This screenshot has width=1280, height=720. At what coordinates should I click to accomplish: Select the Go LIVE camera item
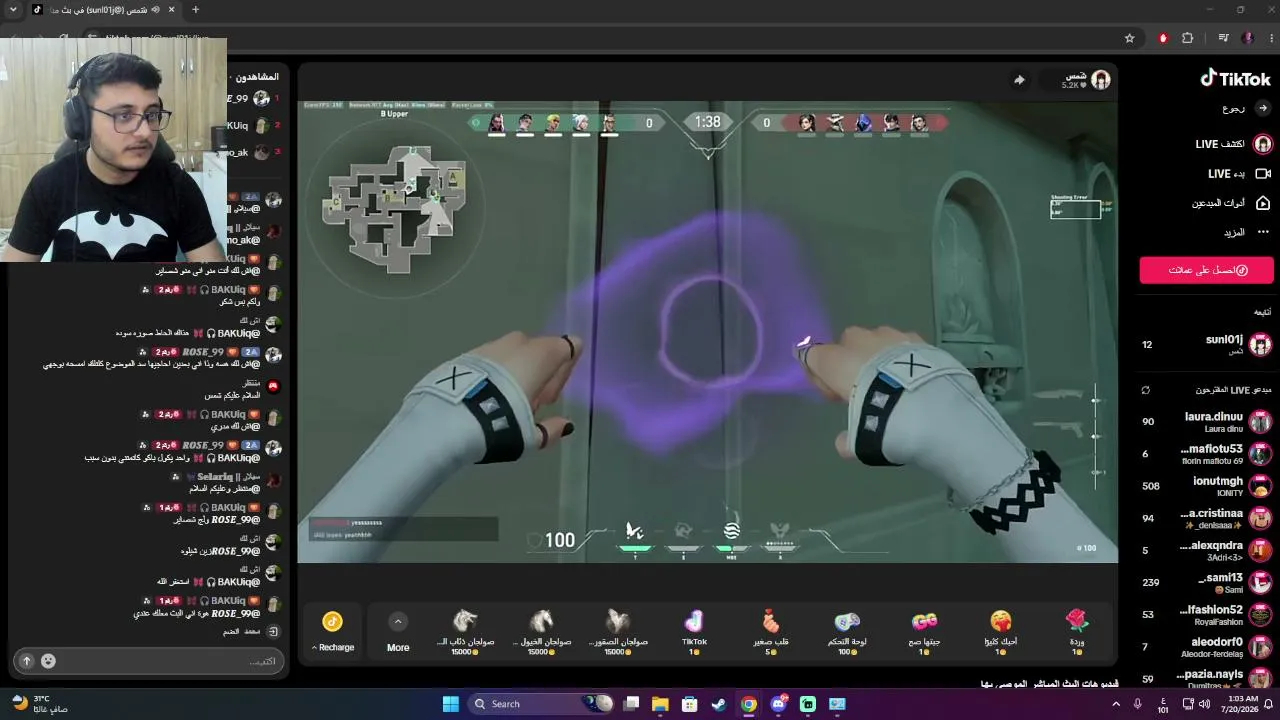pos(1240,174)
